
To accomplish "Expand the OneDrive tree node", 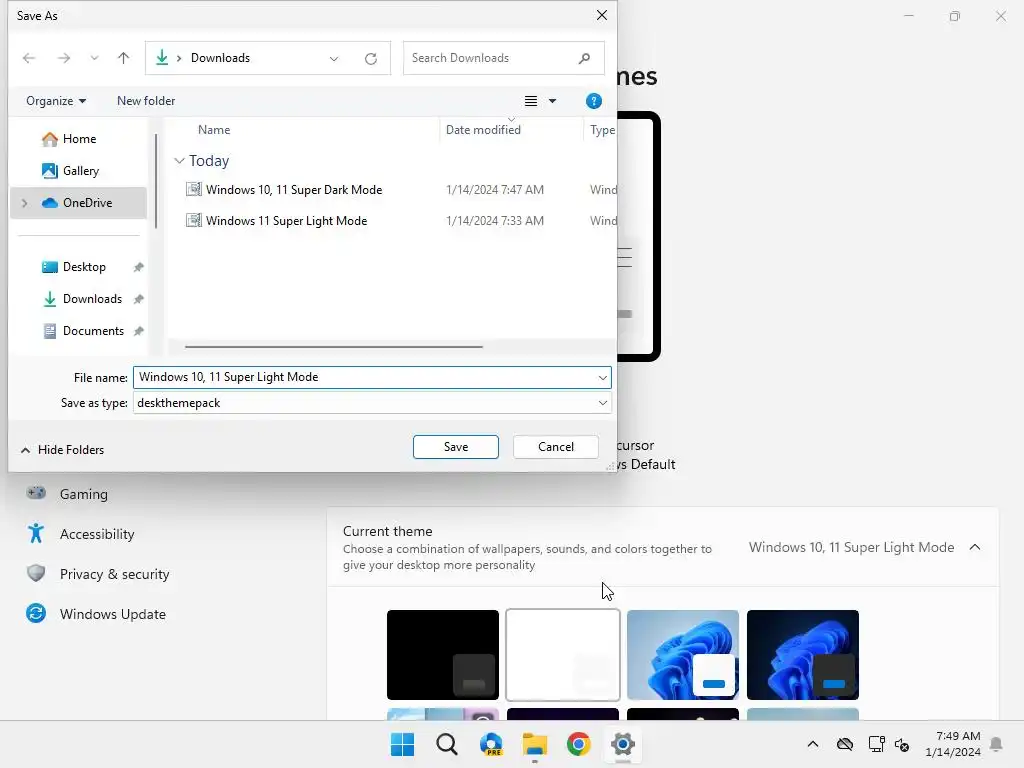I will [25, 203].
